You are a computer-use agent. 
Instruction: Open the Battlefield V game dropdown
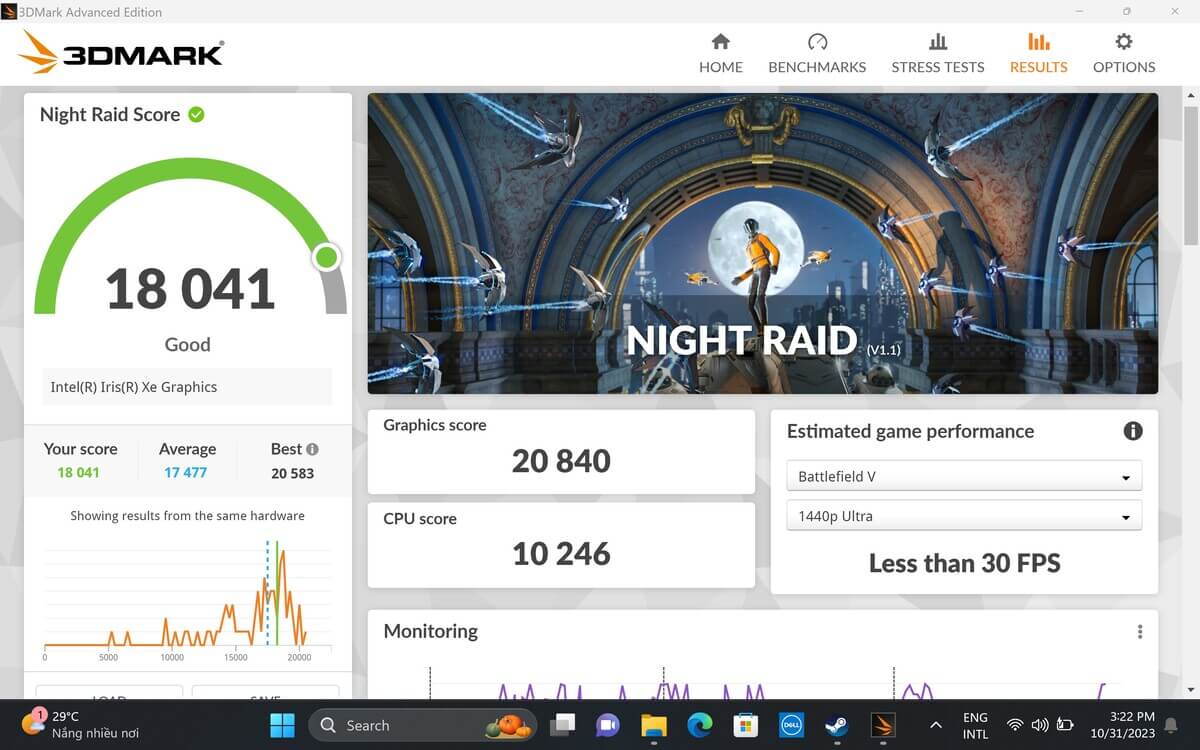tap(964, 476)
